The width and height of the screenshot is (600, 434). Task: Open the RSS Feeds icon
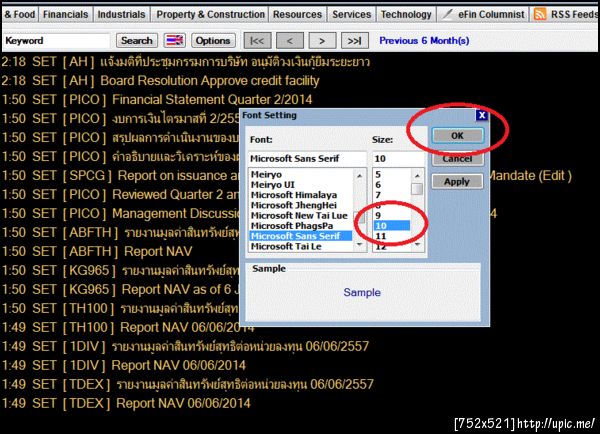pyautogui.click(x=540, y=14)
